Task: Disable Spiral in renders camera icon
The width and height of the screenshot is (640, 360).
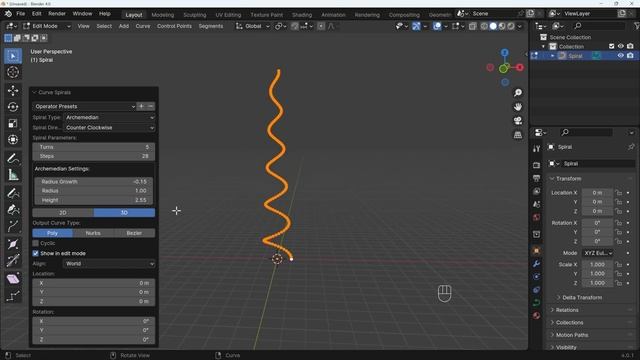Action: coord(630,56)
